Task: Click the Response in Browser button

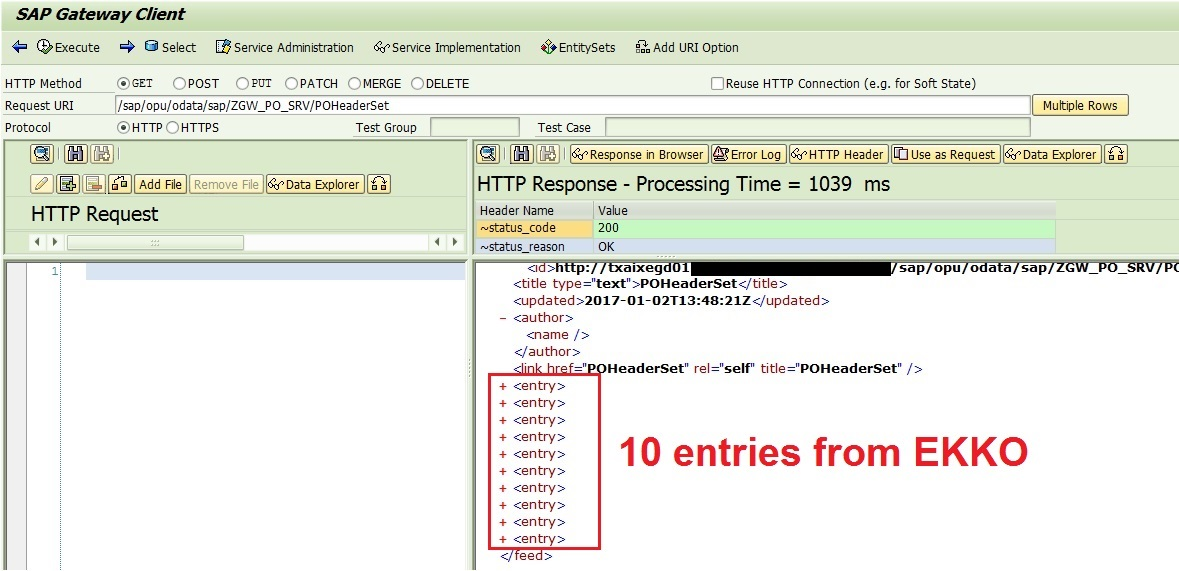Action: [x=638, y=154]
